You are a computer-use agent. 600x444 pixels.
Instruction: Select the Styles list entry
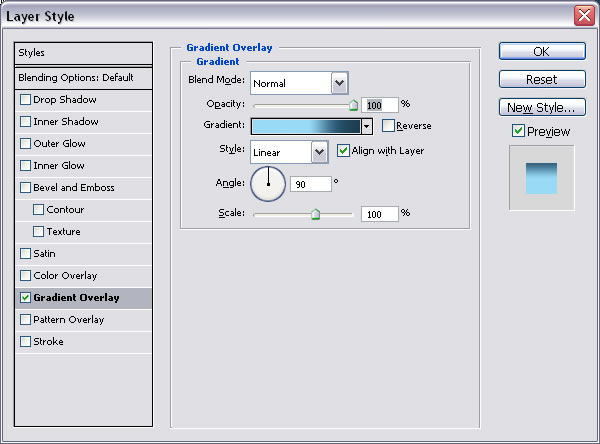(x=83, y=53)
